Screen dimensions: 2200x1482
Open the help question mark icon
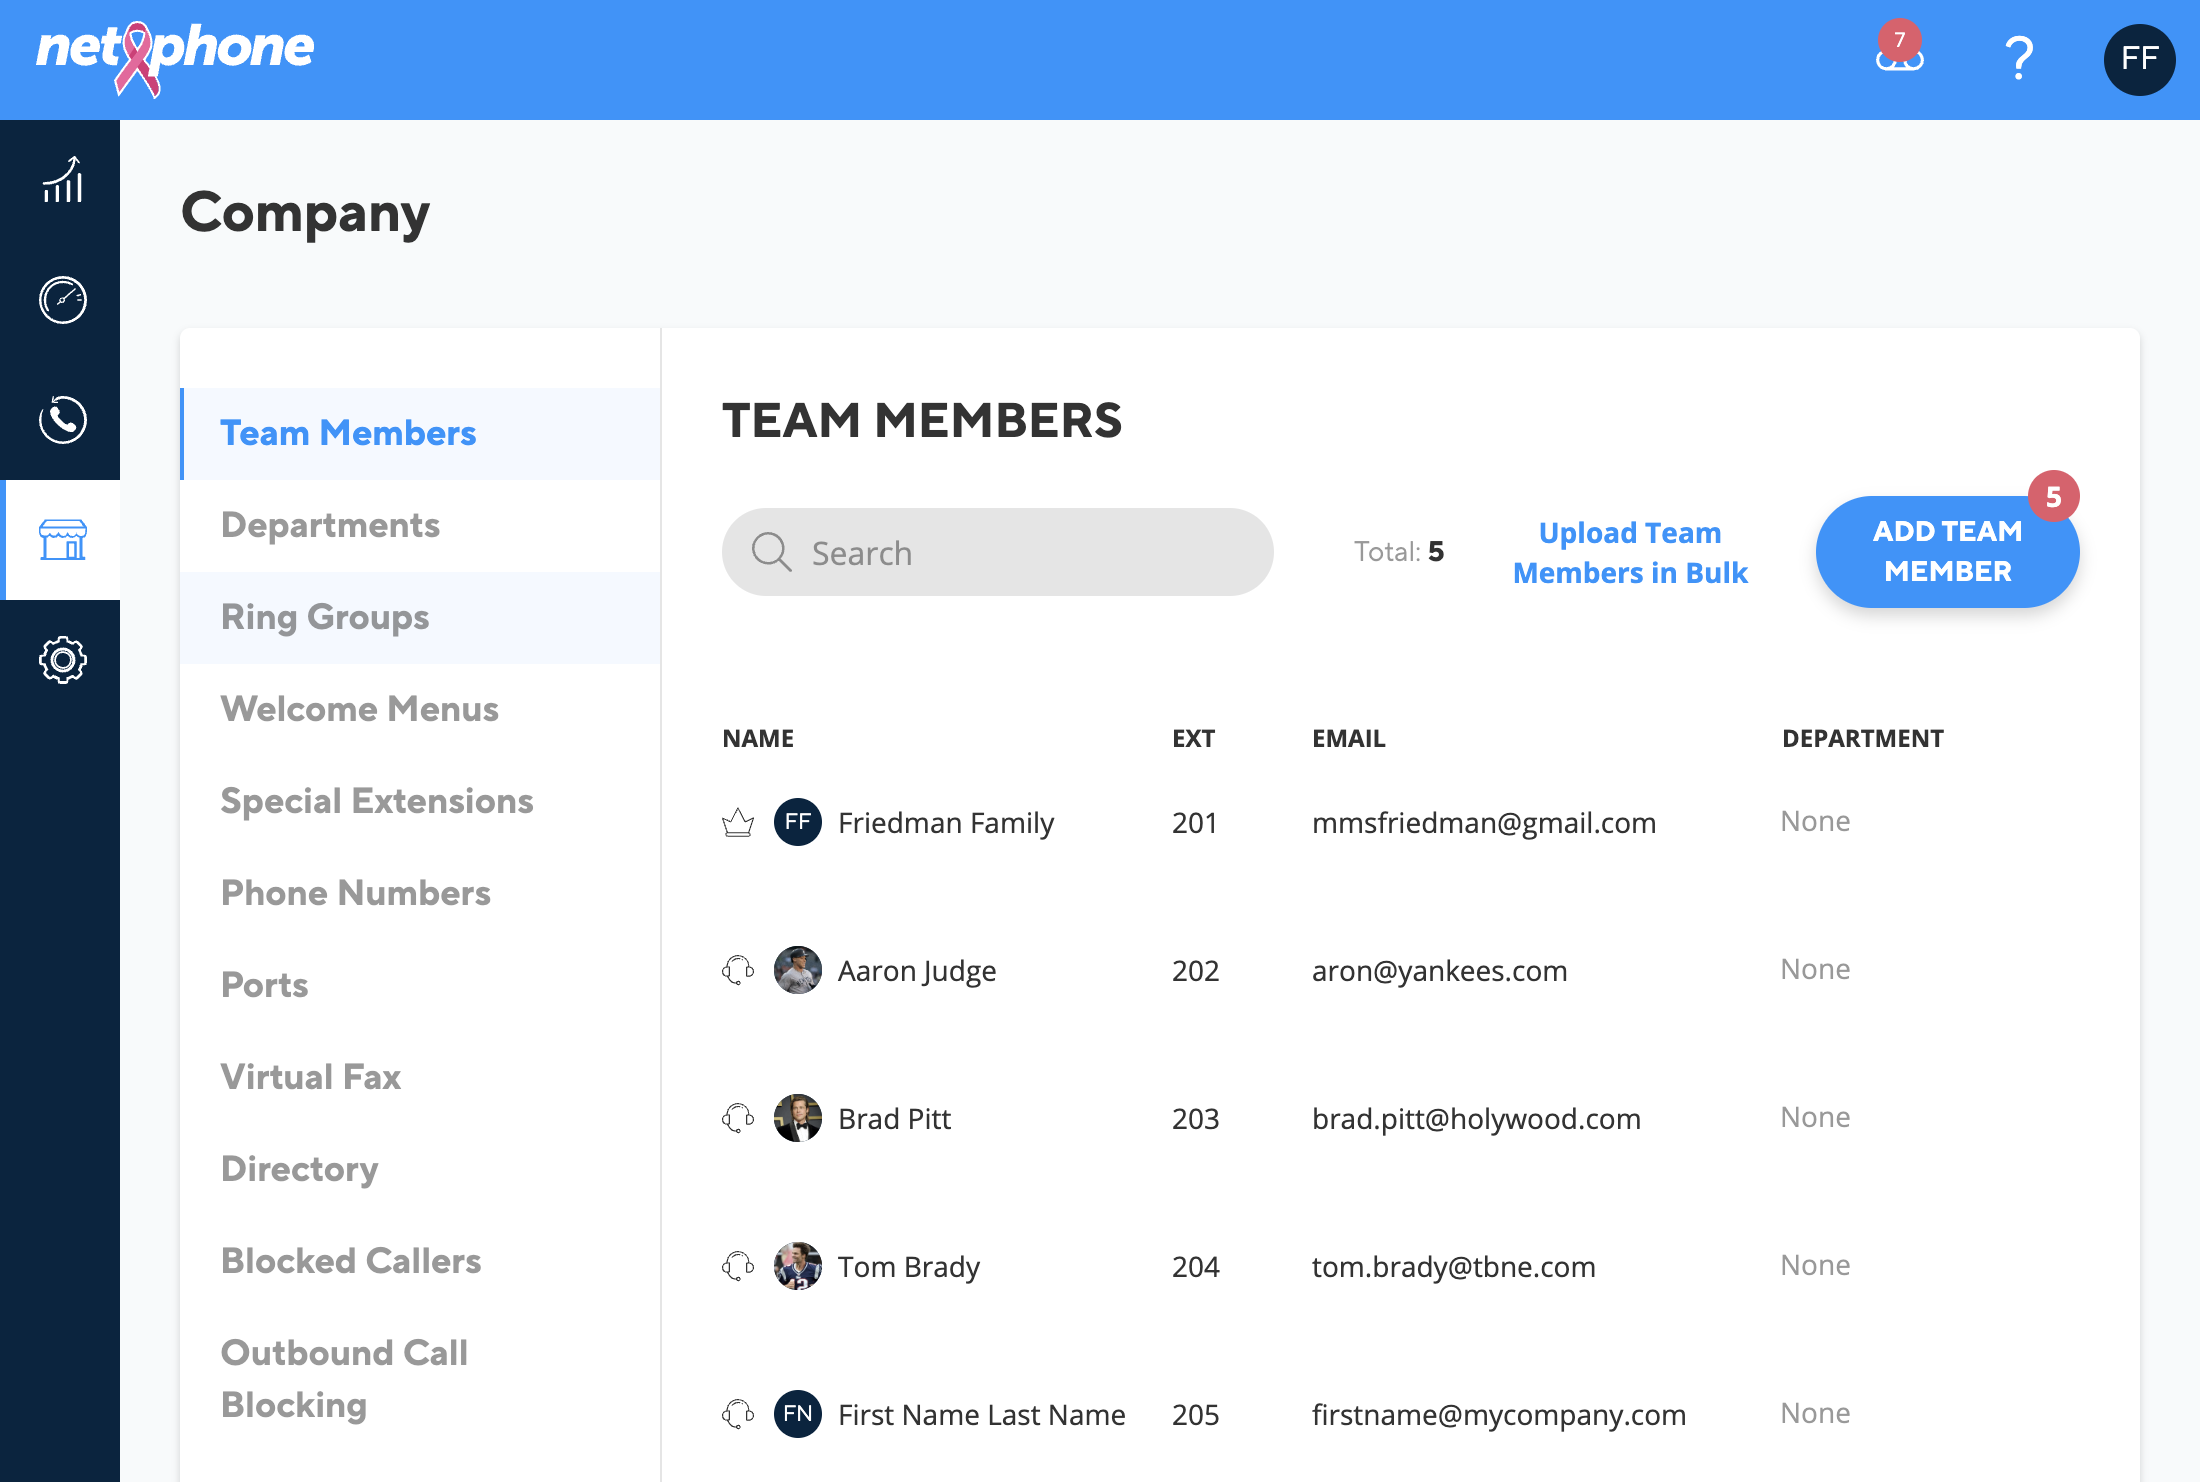(2019, 58)
